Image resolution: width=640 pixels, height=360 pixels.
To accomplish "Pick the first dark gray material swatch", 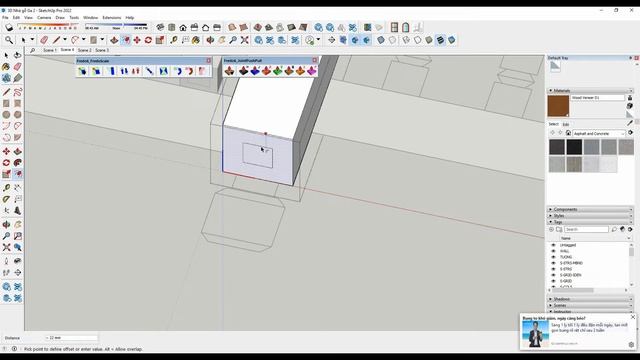I will coord(557,147).
